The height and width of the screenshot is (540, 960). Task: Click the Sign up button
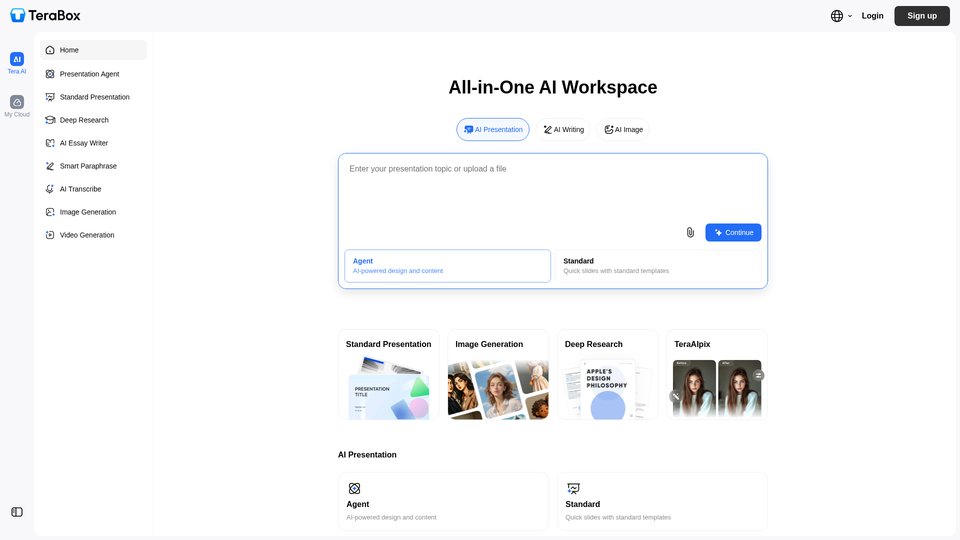click(921, 16)
